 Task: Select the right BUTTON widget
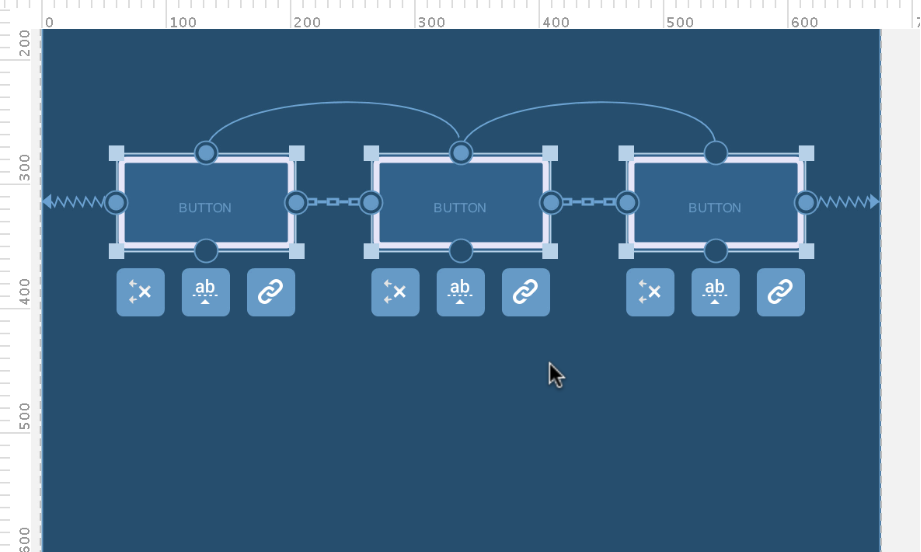[x=715, y=208]
